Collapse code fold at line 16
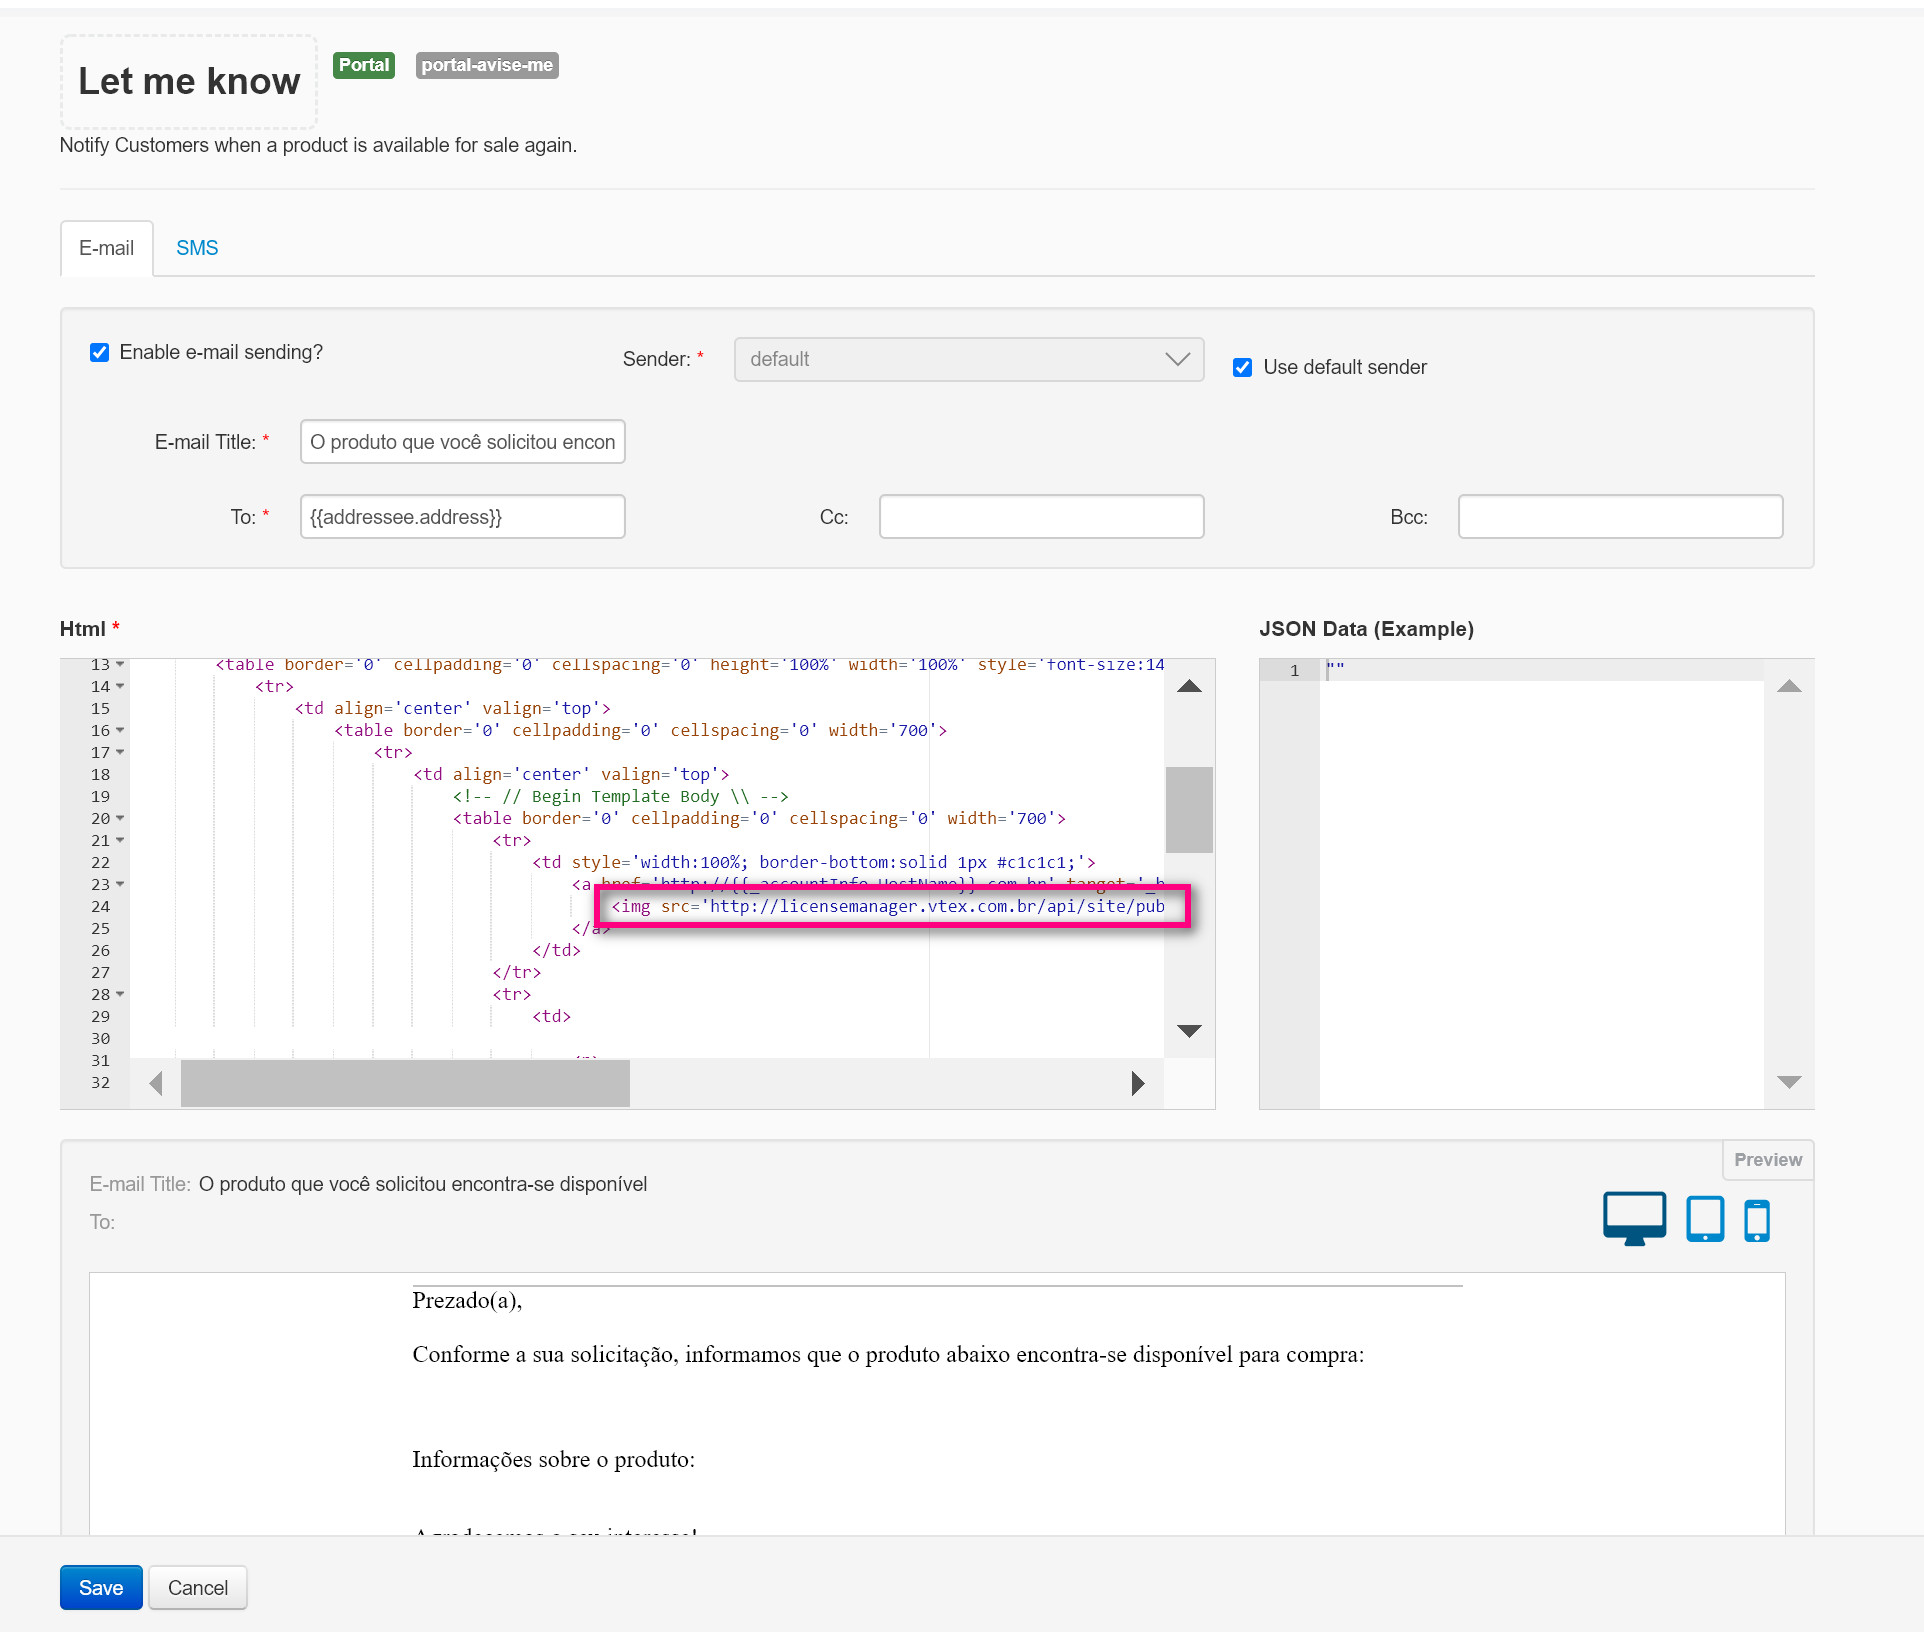Viewport: 1924px width, 1632px height. (120, 730)
